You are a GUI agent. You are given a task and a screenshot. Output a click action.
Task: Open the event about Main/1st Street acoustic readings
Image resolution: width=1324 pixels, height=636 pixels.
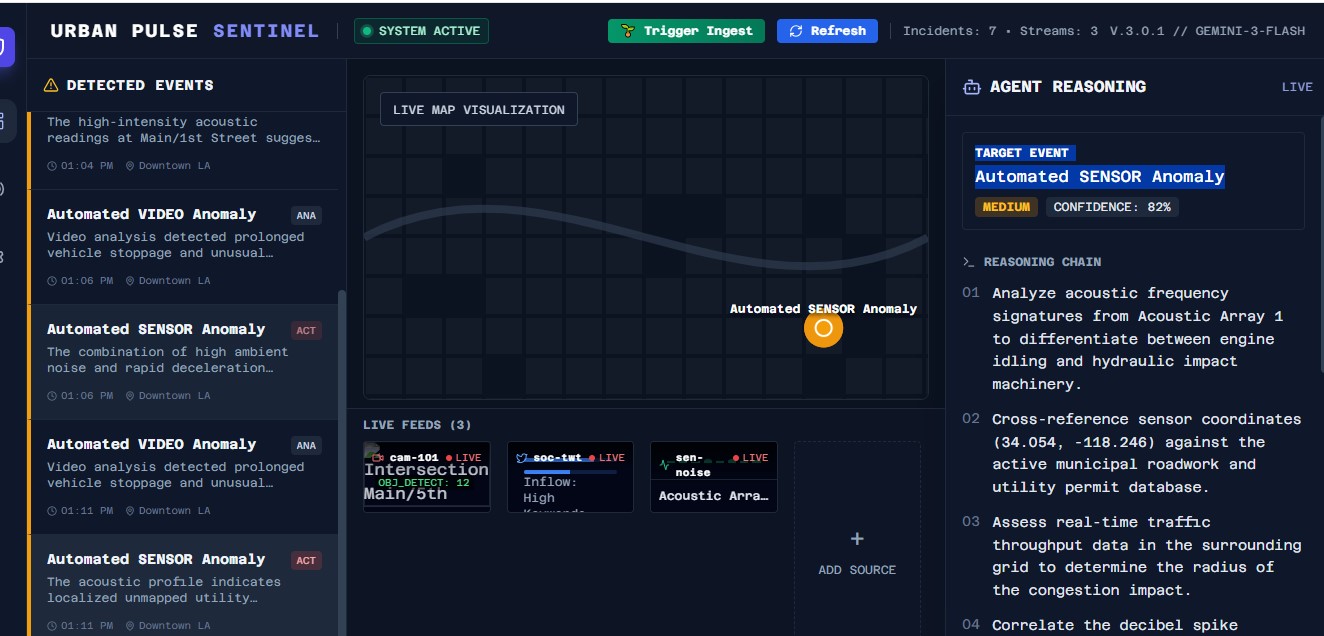coord(184,148)
